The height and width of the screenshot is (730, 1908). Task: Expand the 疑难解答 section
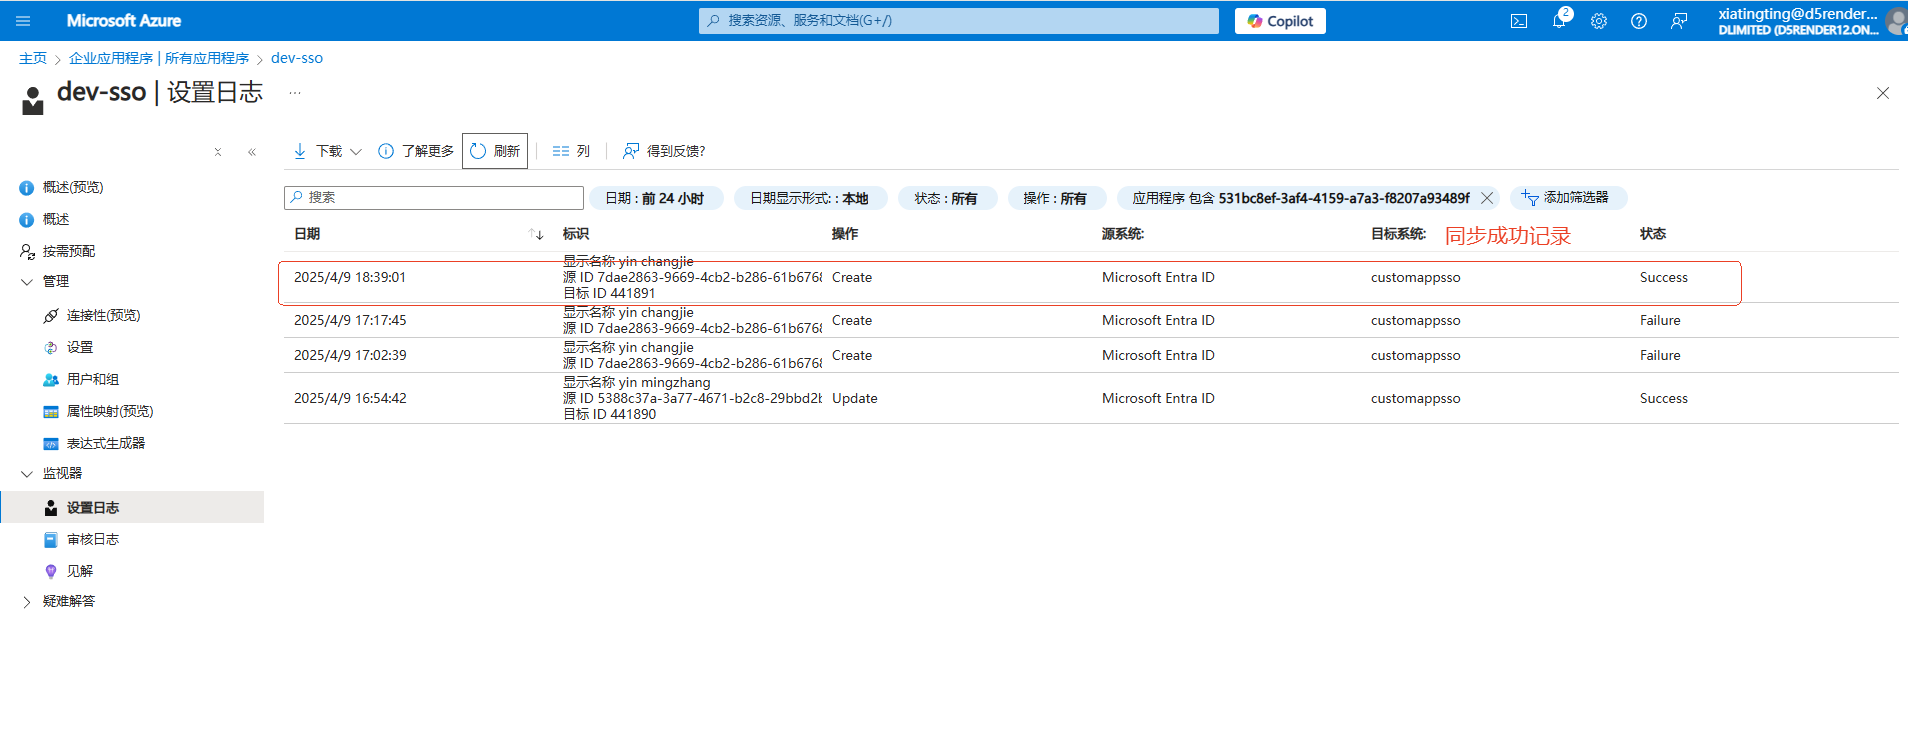(x=27, y=602)
